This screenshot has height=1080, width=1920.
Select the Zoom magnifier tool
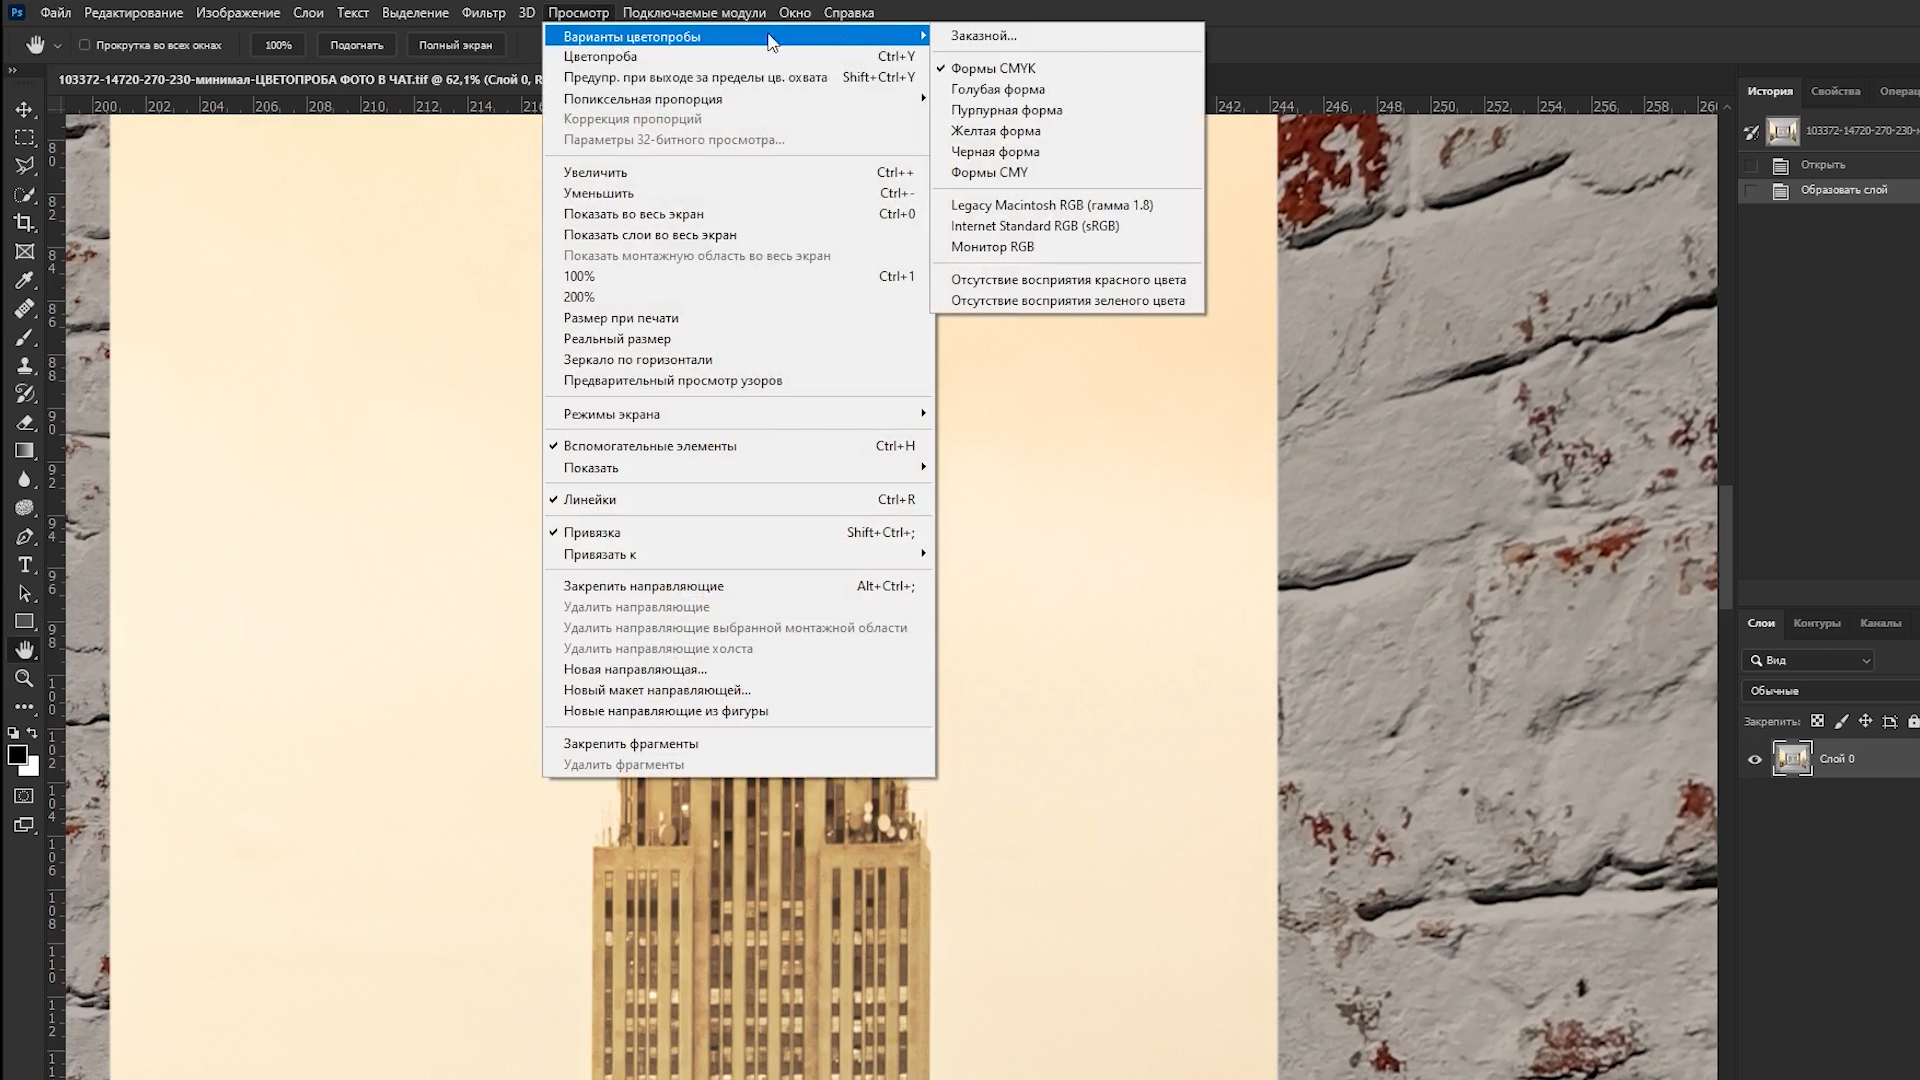[x=25, y=678]
